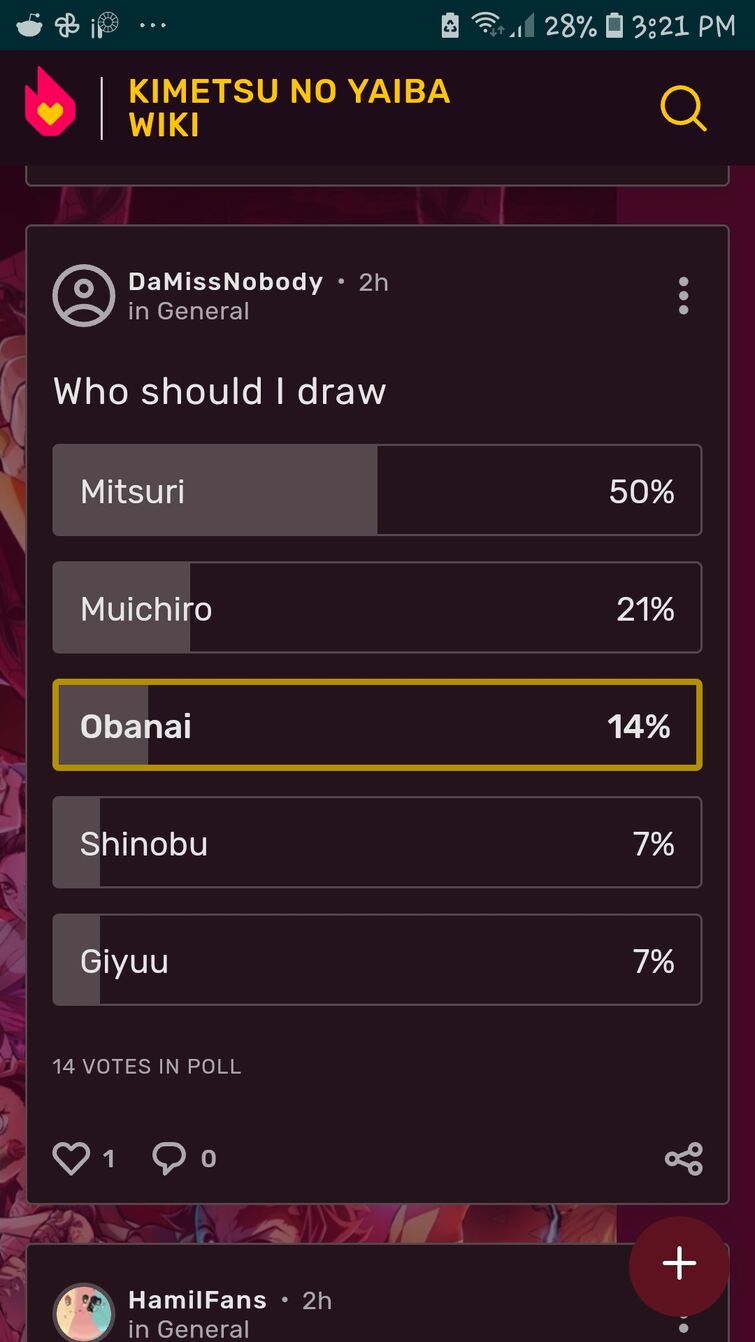
Task: Tap the red plus create post button
Action: (x=679, y=1264)
